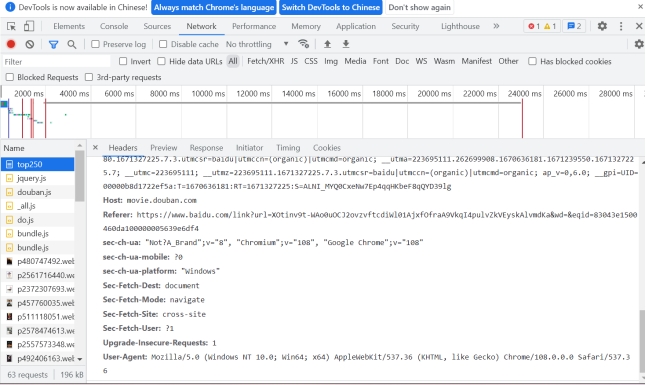The image size is (646, 385).
Task: Close the request details pane X
Action: [95, 148]
